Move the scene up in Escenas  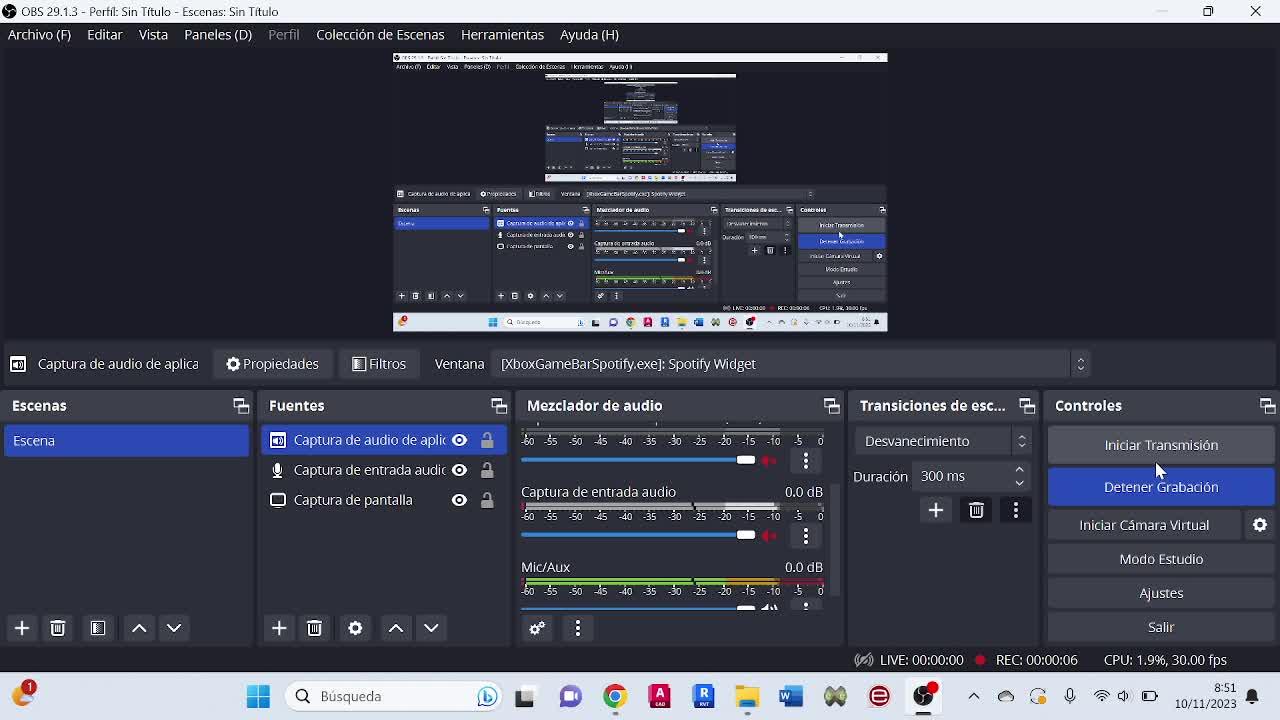click(139, 628)
